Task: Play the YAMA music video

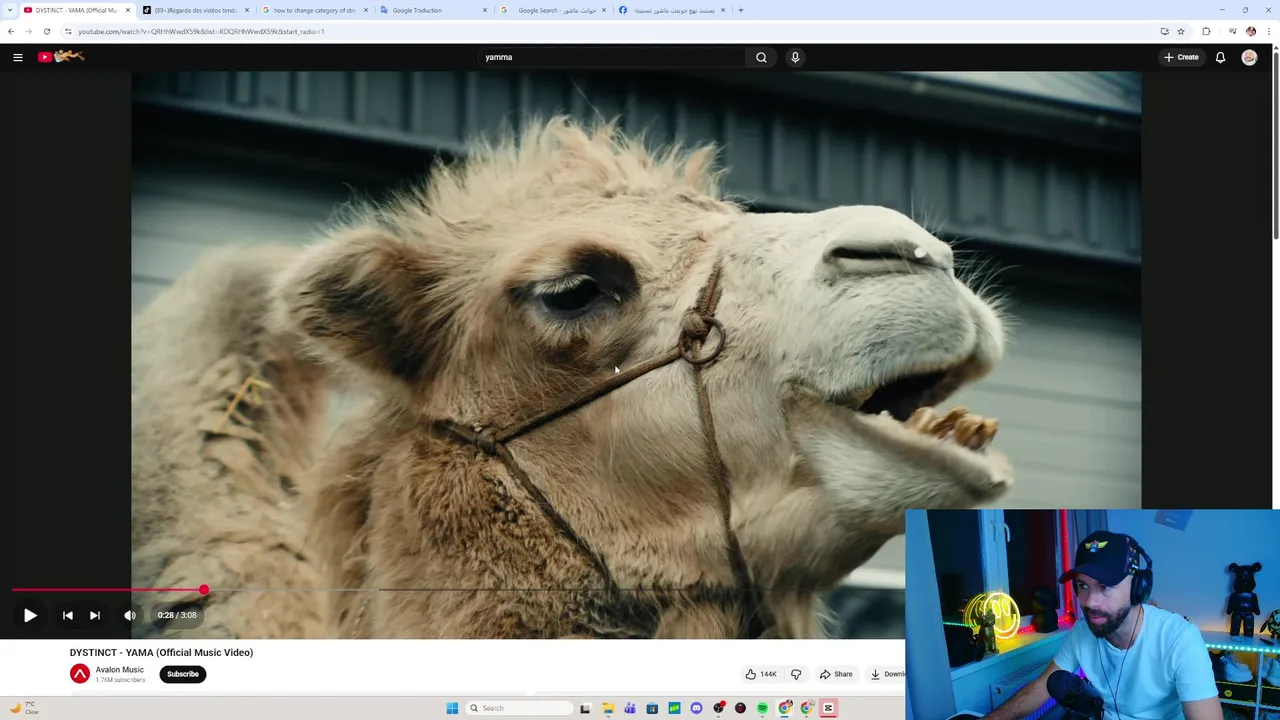Action: [x=30, y=615]
